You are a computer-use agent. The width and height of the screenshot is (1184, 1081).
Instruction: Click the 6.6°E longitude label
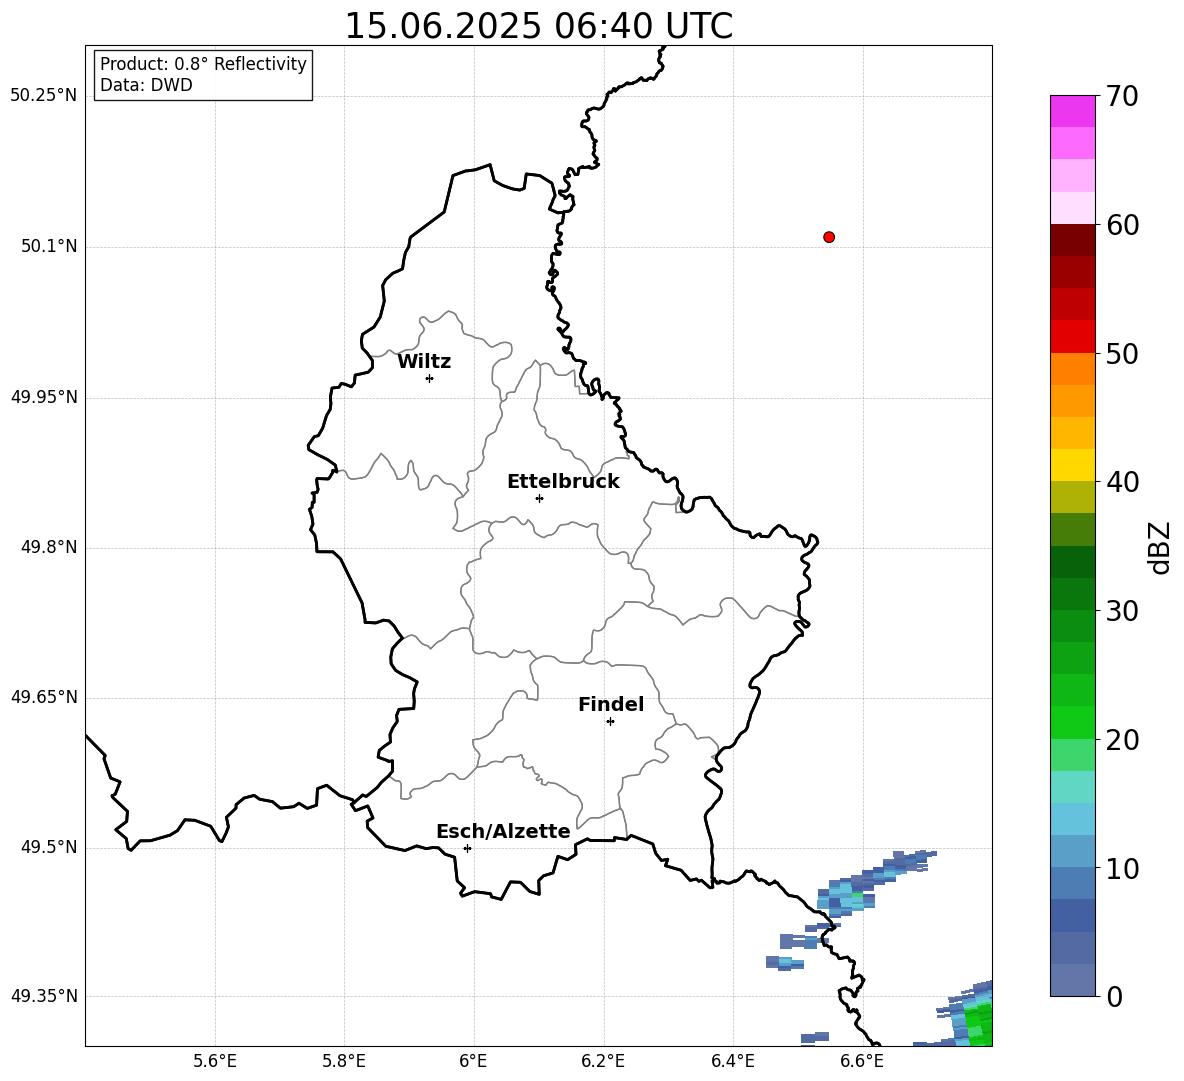coord(862,1061)
